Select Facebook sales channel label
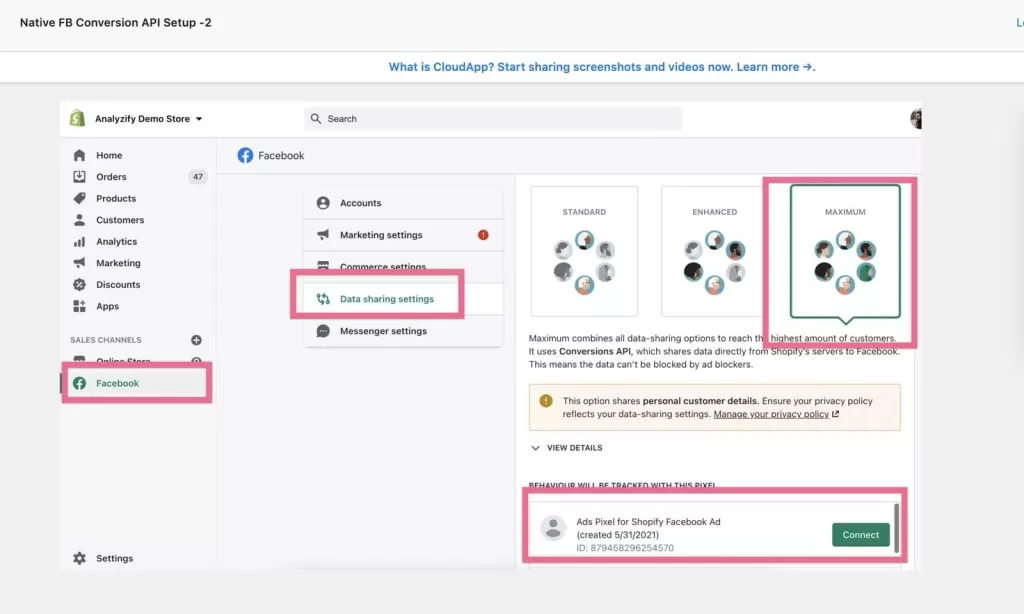The width and height of the screenshot is (1024, 614). pyautogui.click(x=118, y=383)
